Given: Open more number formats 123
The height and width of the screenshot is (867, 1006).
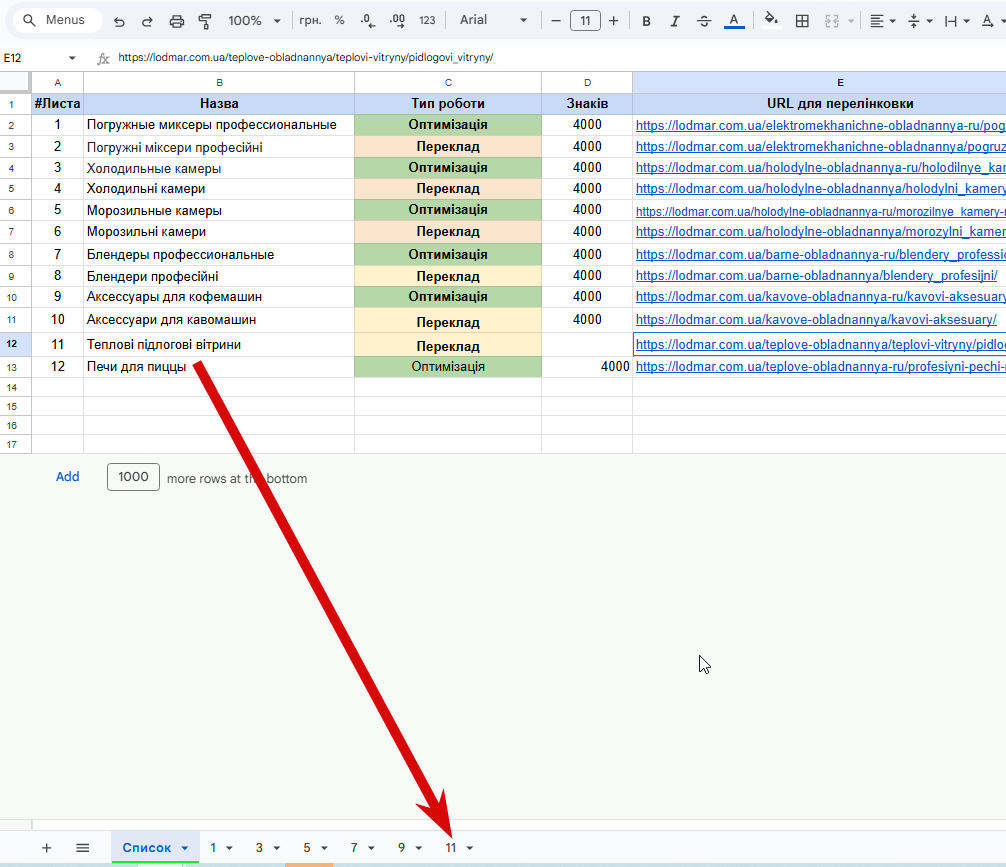Looking at the screenshot, I should (427, 21).
